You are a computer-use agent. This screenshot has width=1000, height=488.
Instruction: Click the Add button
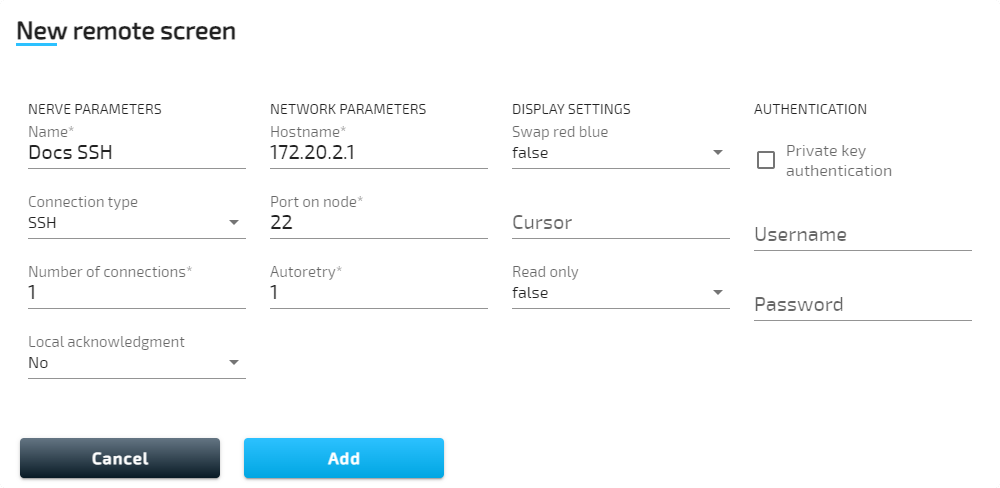pos(344,458)
